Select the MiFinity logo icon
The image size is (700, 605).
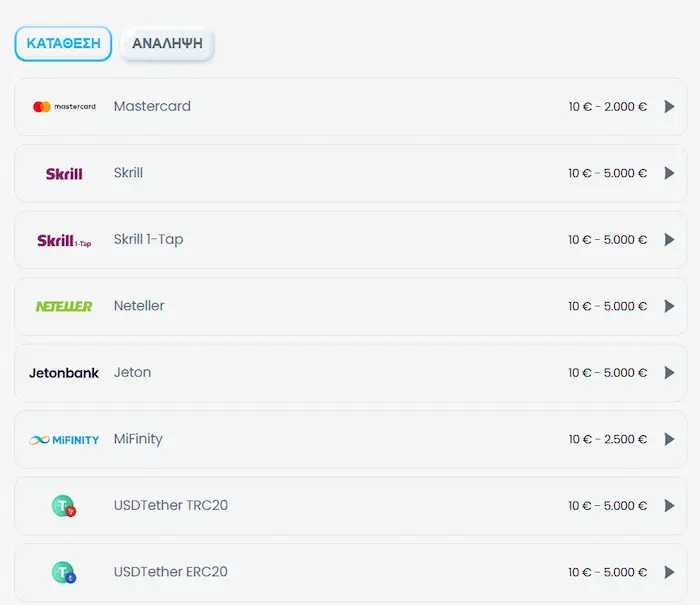click(x=64, y=439)
